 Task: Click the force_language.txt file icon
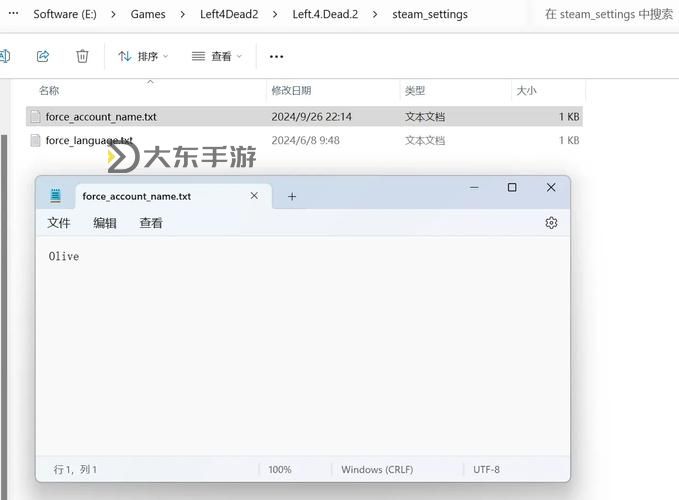point(36,140)
